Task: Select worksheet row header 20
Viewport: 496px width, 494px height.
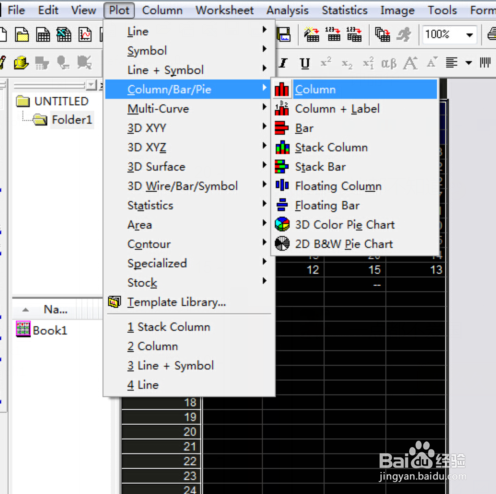Action: point(161,432)
